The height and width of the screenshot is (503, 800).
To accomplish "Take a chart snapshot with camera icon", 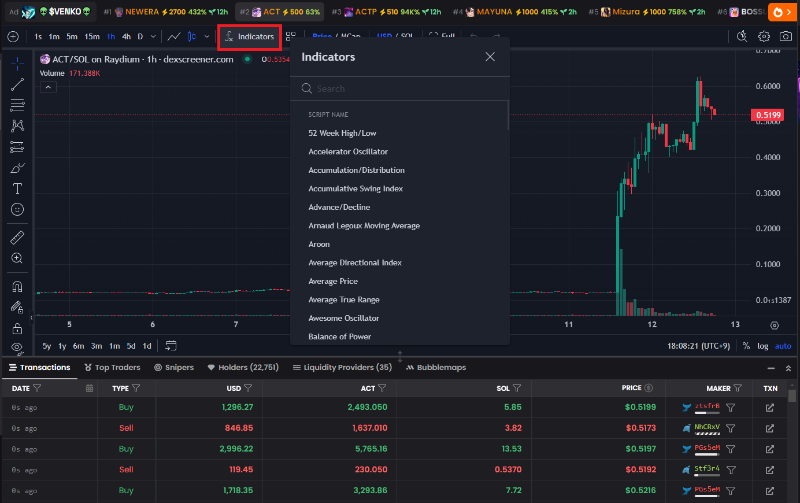I will tap(786, 36).
